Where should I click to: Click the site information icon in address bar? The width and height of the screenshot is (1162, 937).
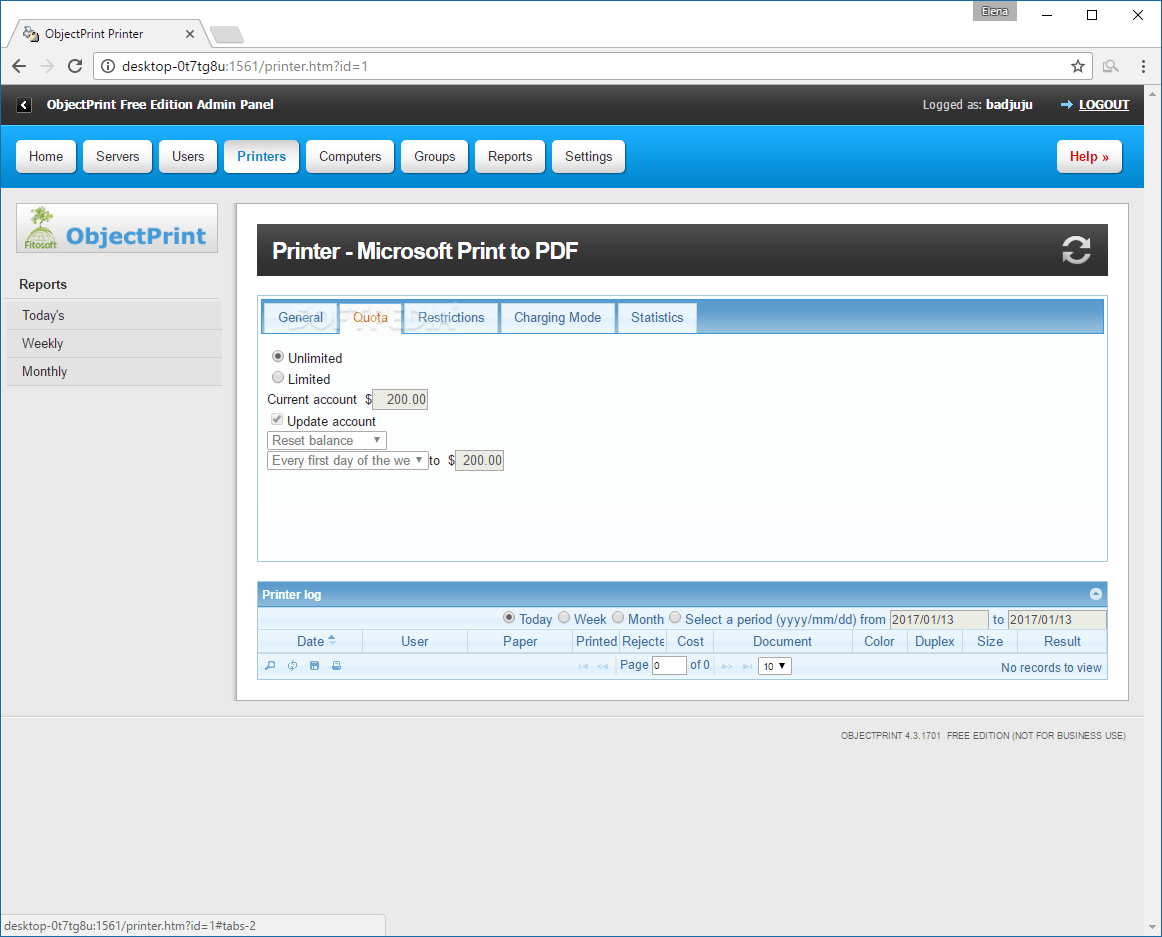click(x=108, y=66)
